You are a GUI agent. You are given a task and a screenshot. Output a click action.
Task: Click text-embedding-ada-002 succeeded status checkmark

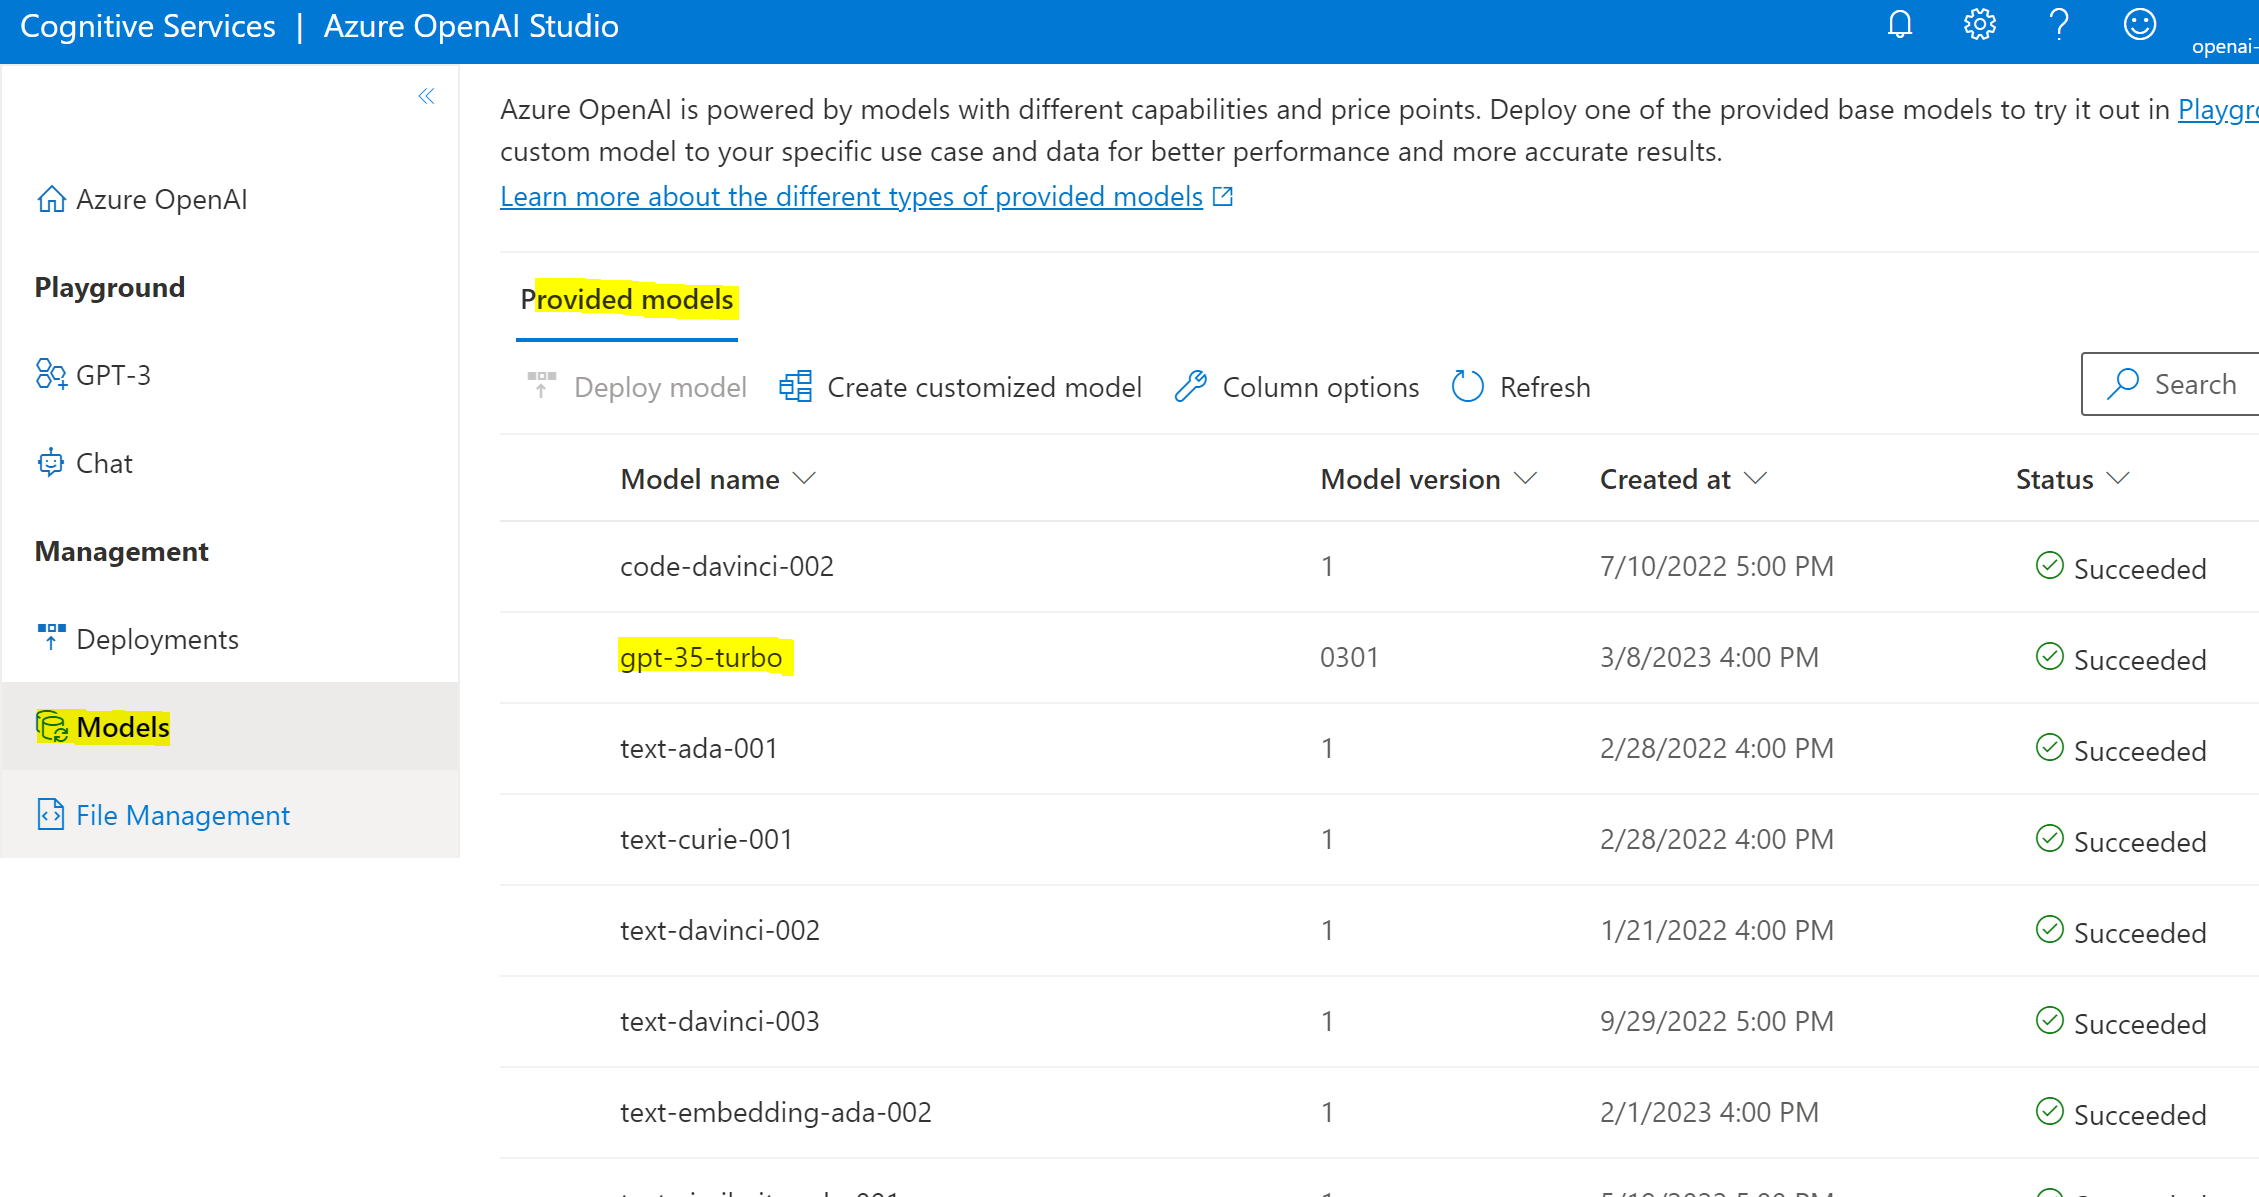2050,1112
